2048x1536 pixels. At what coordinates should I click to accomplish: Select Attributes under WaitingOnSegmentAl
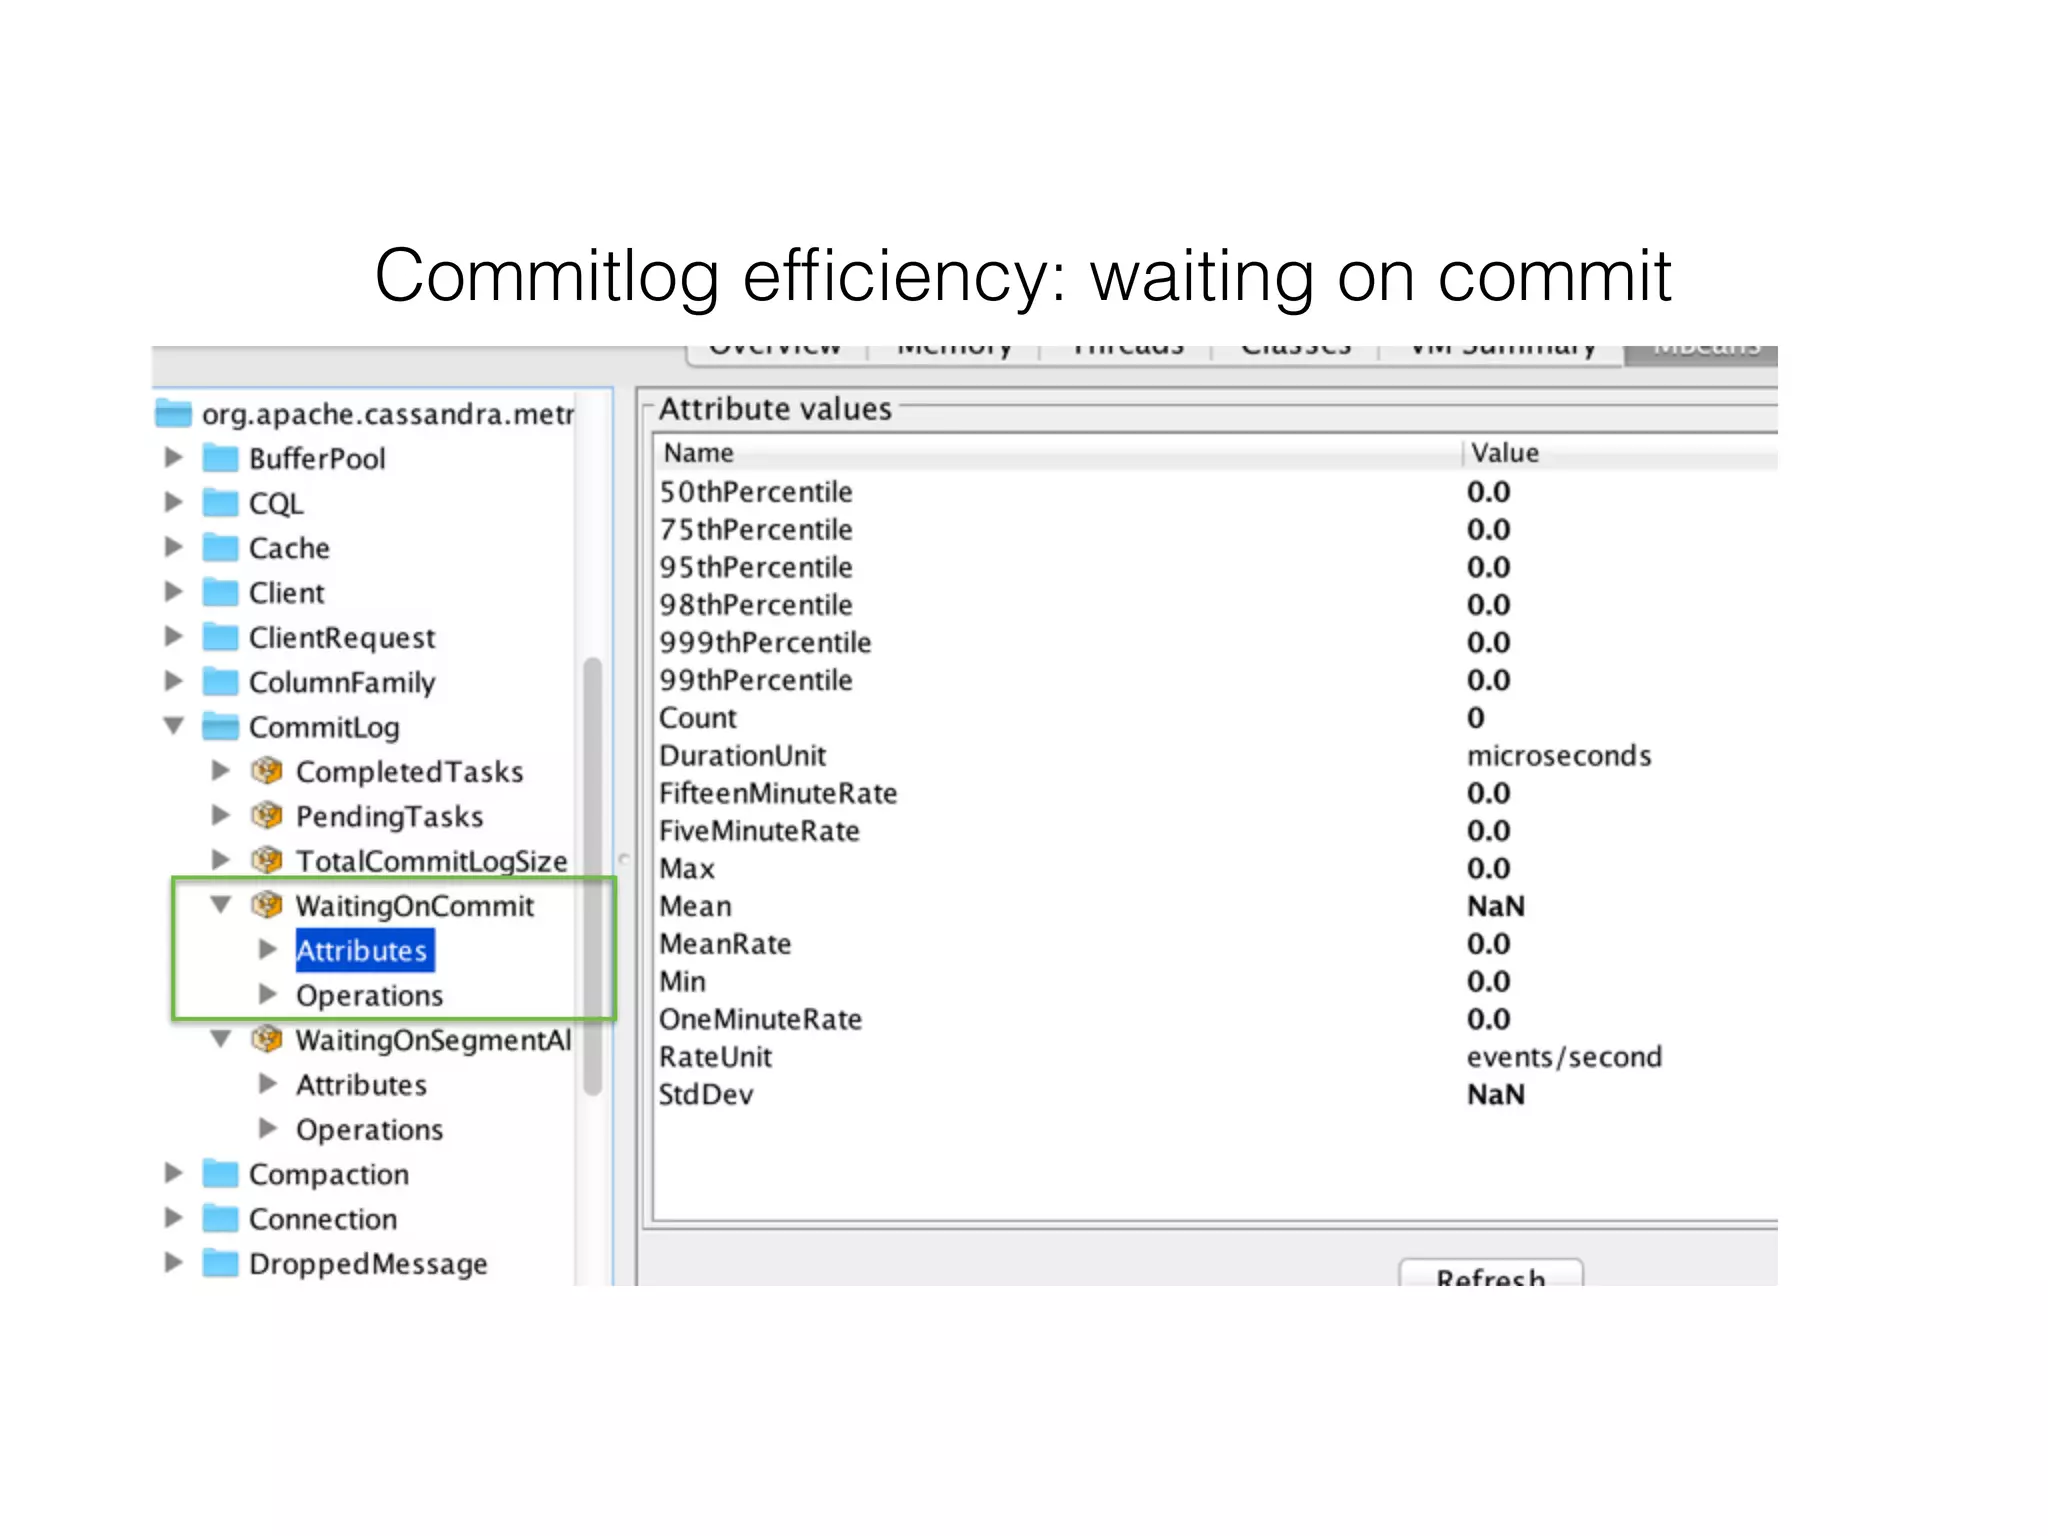pyautogui.click(x=361, y=1085)
